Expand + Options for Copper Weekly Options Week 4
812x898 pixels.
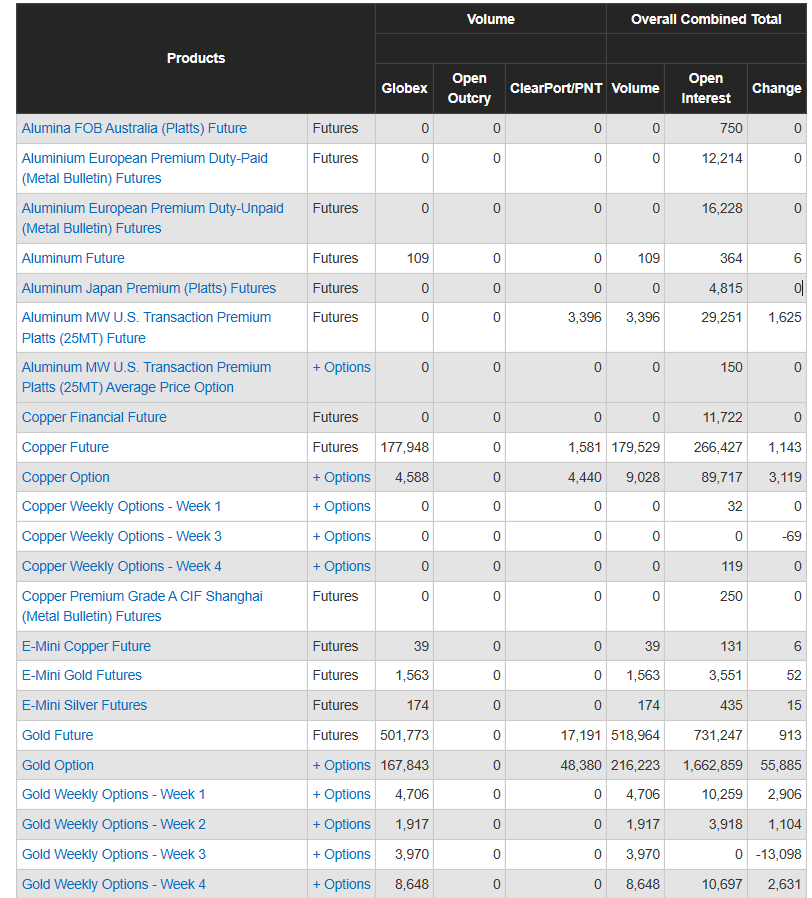pos(341,566)
